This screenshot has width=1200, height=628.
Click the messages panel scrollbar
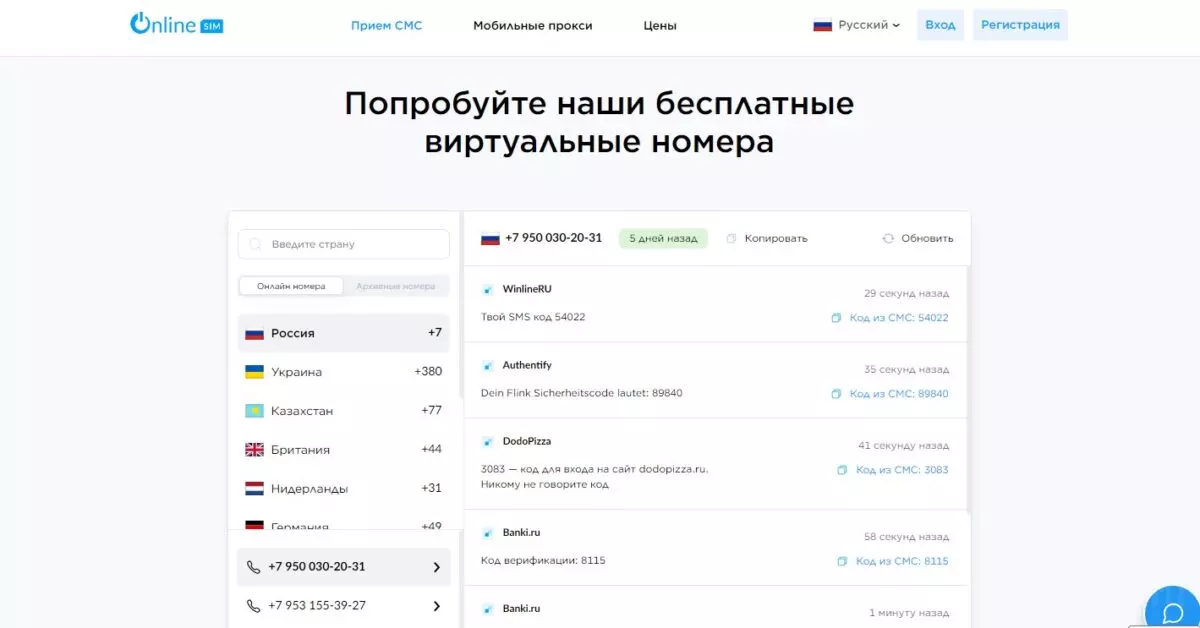tap(967, 388)
